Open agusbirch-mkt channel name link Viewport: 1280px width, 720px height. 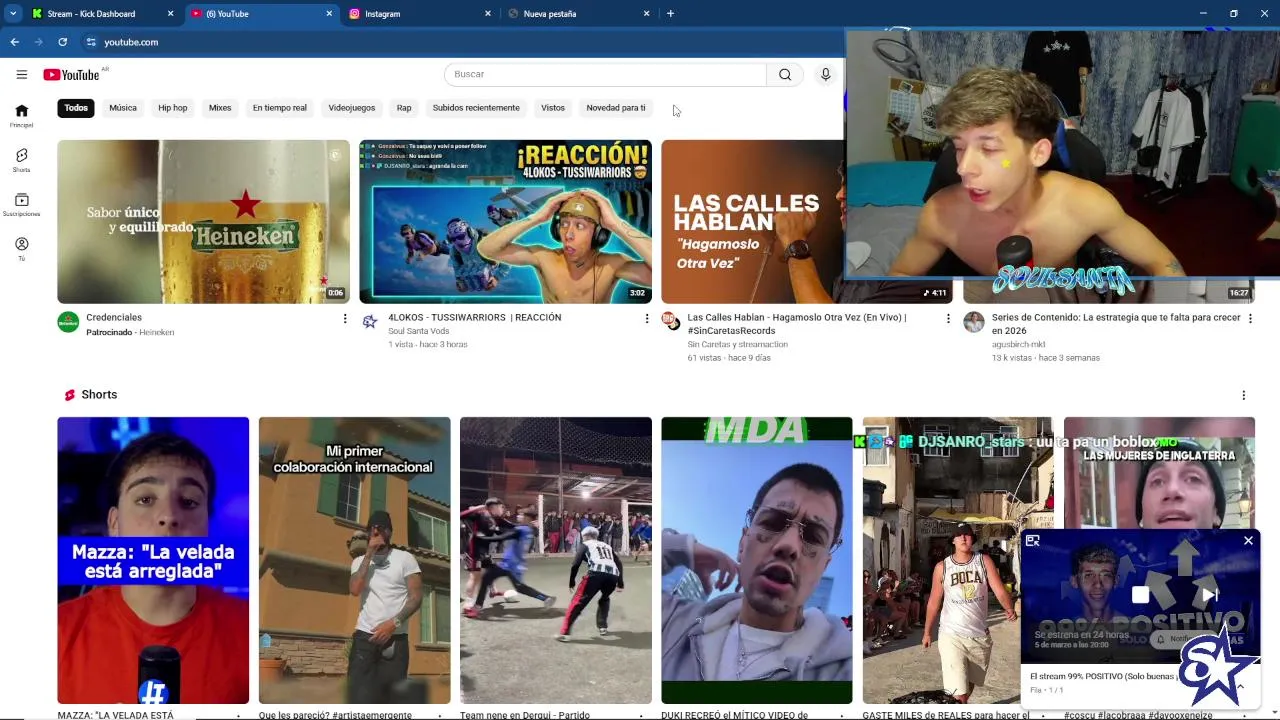[x=1019, y=344]
